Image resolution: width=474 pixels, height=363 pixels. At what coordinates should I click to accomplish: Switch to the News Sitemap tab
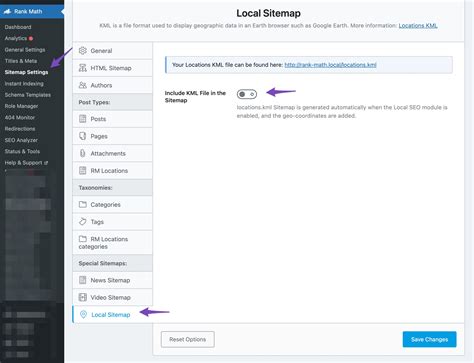point(113,280)
